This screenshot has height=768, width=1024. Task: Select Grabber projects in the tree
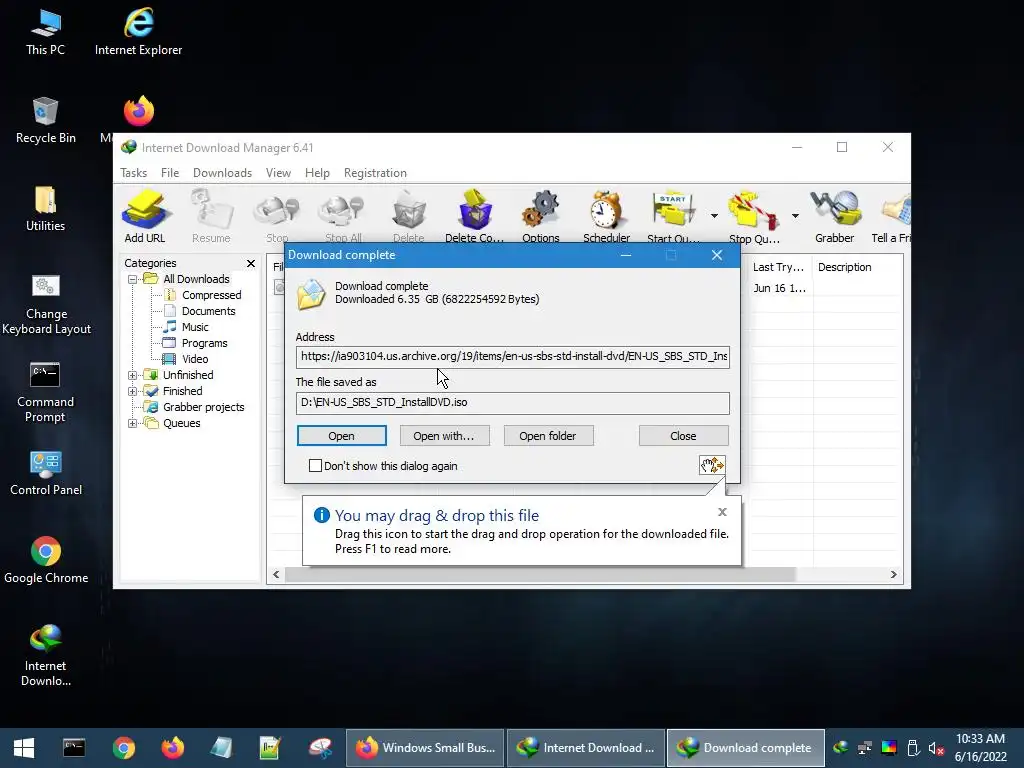[x=203, y=408]
